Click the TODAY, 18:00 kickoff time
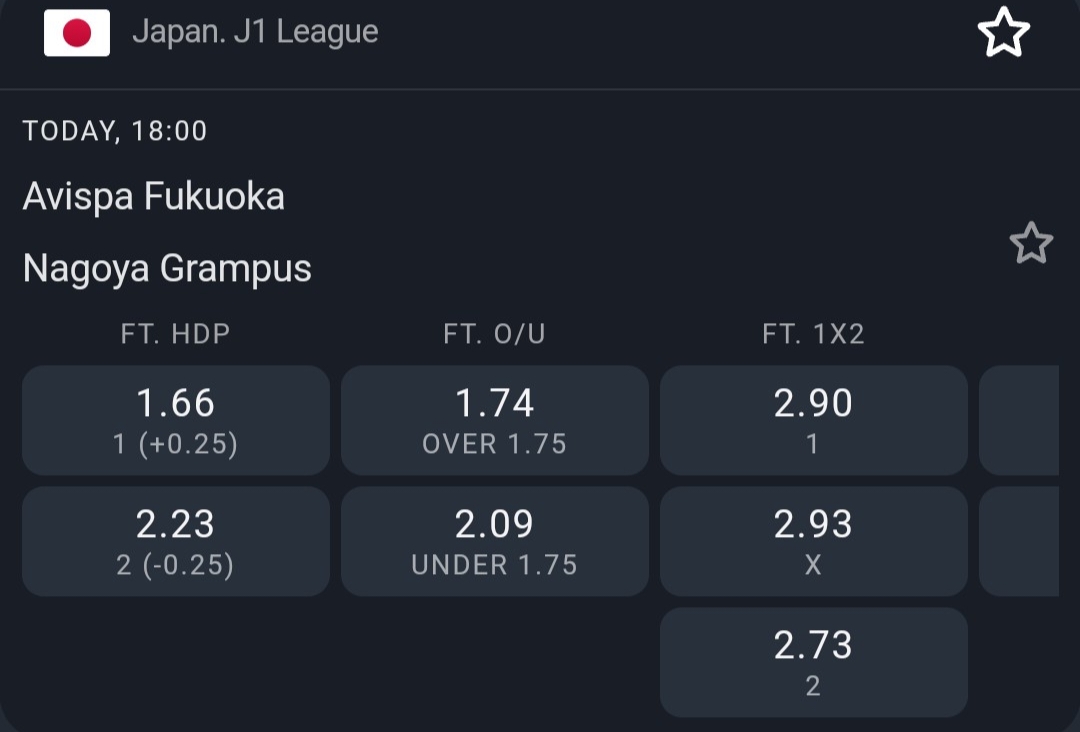The width and height of the screenshot is (1080, 732). click(115, 131)
